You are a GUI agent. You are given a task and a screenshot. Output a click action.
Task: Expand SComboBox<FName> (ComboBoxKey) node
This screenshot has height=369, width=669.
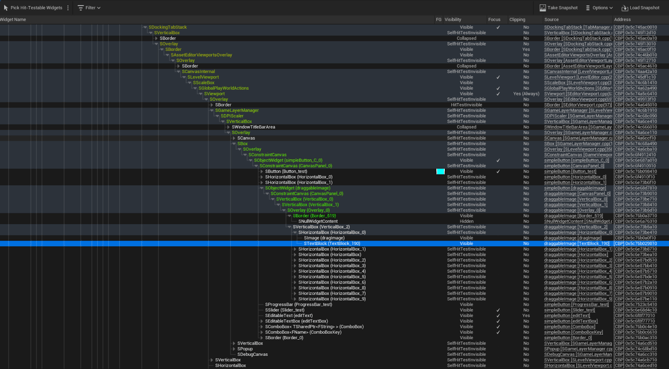click(262, 332)
